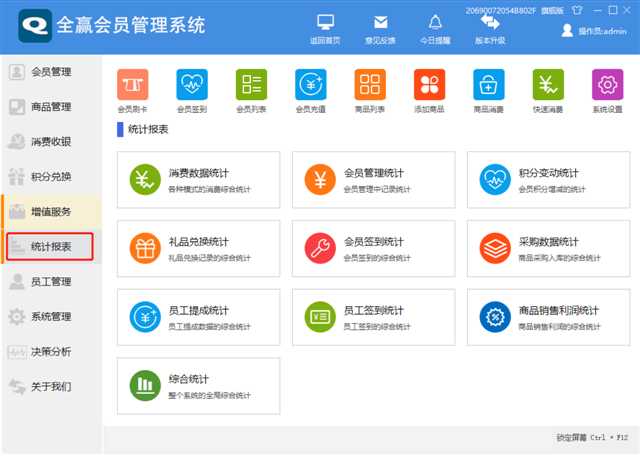Open the 消费数据统计 report card

(x=198, y=180)
